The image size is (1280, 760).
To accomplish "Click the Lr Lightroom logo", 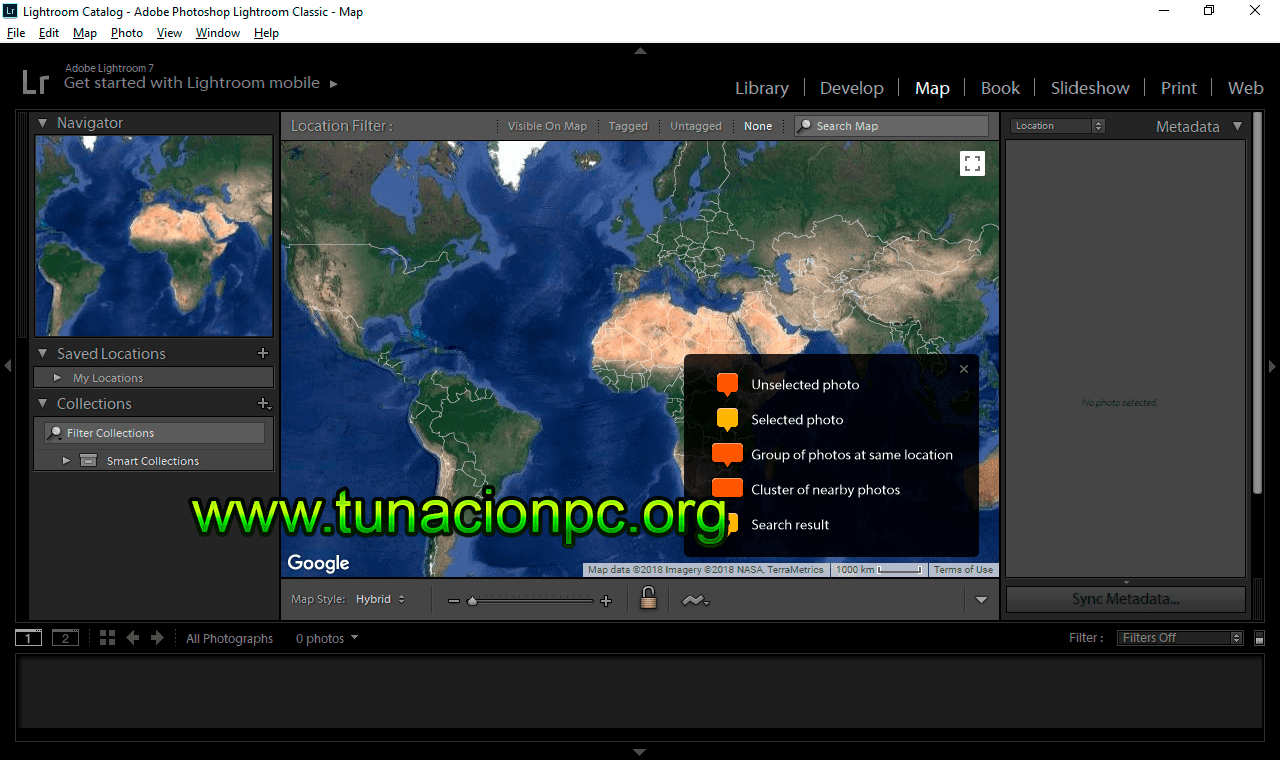I will (x=35, y=81).
